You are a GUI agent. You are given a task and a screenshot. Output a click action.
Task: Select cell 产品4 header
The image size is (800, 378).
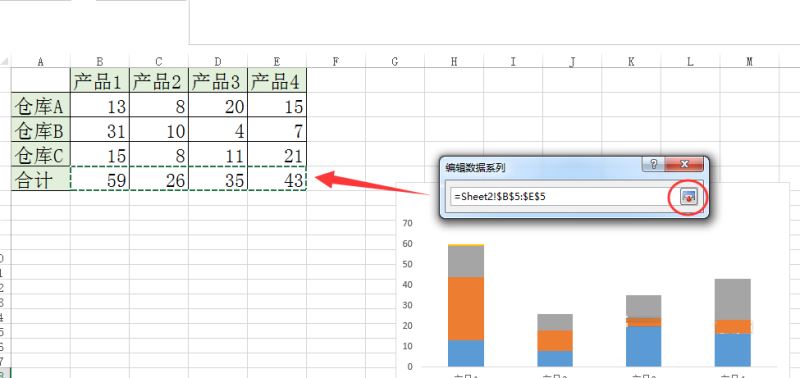tap(277, 80)
